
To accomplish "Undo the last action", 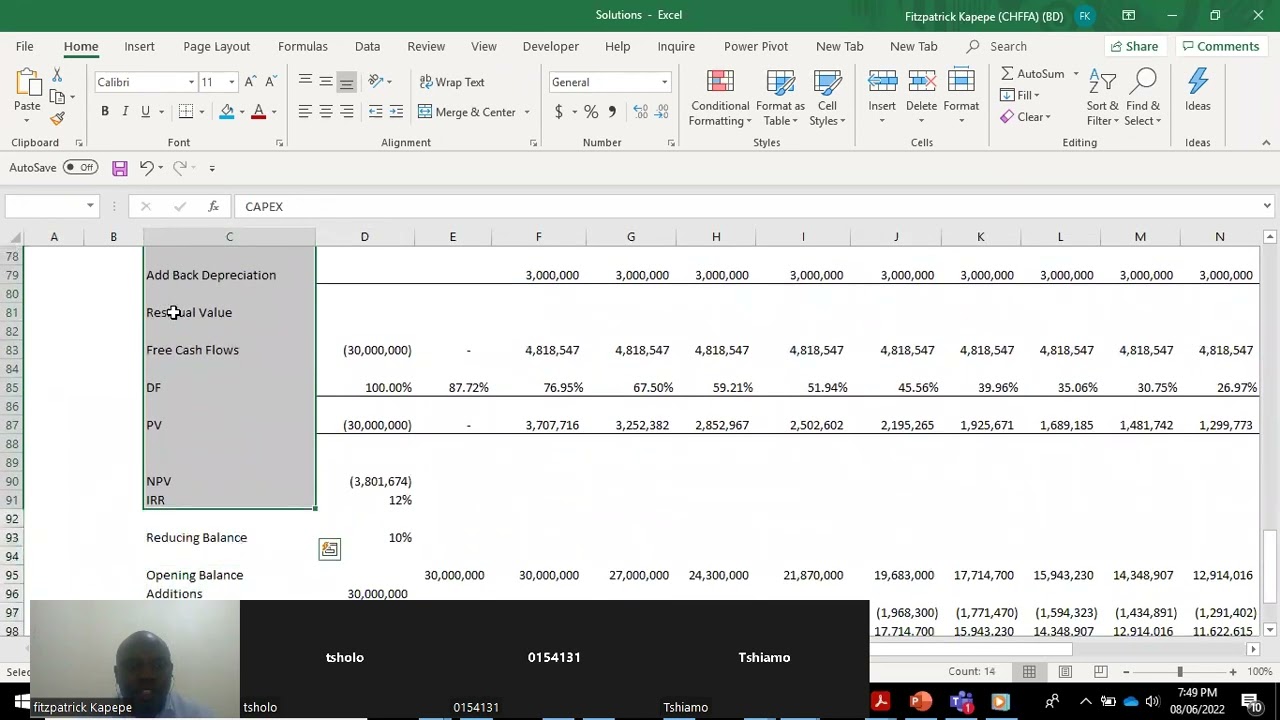I will click(146, 168).
